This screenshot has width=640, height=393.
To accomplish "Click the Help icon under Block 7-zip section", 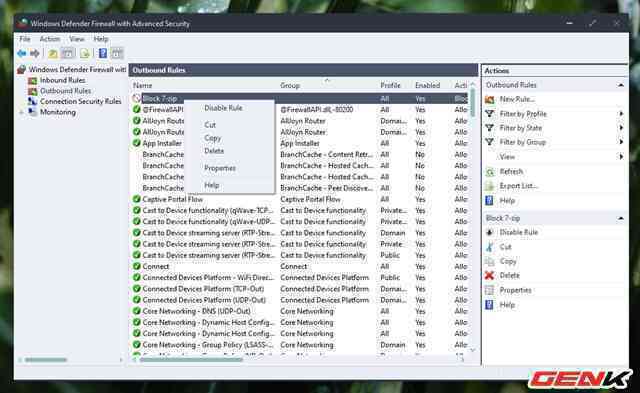I will (x=490, y=305).
